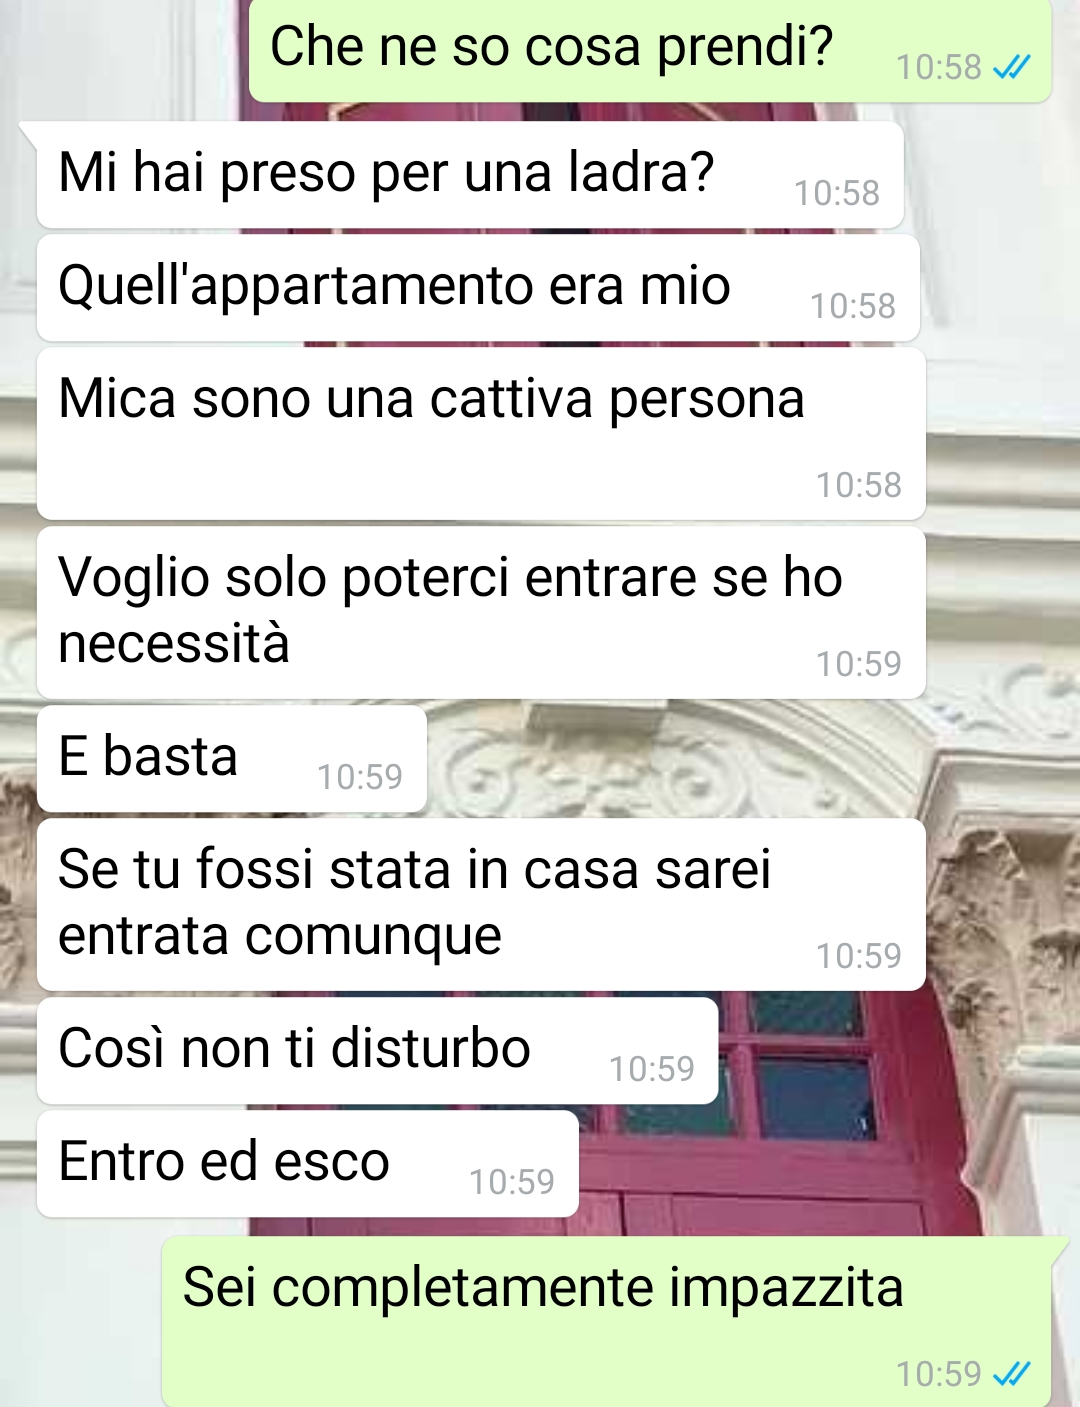This screenshot has width=1080, height=1407.
Task: Tap the red door in chat wallpaper
Action: tap(800, 1110)
